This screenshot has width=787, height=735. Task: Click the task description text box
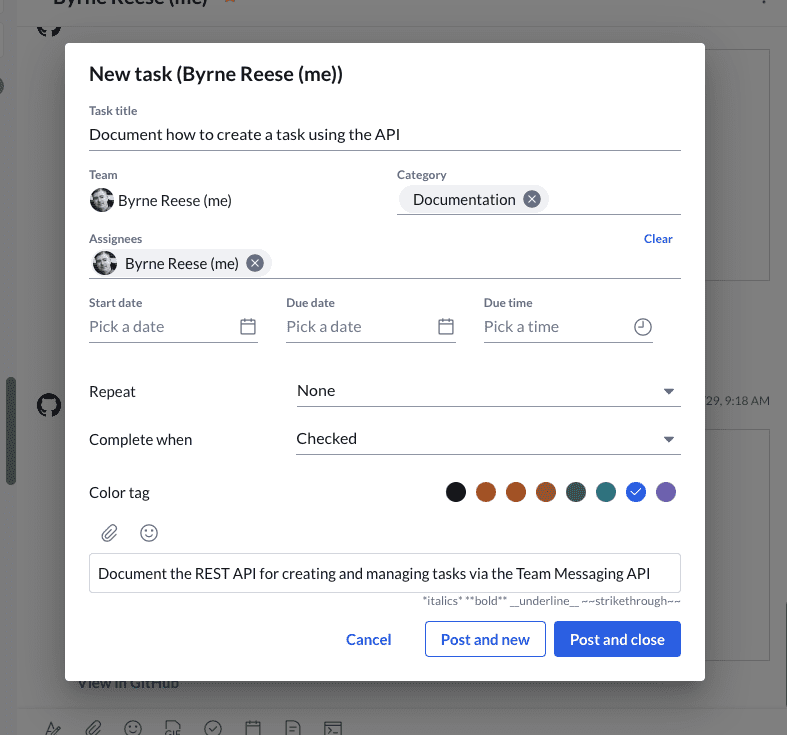click(384, 573)
